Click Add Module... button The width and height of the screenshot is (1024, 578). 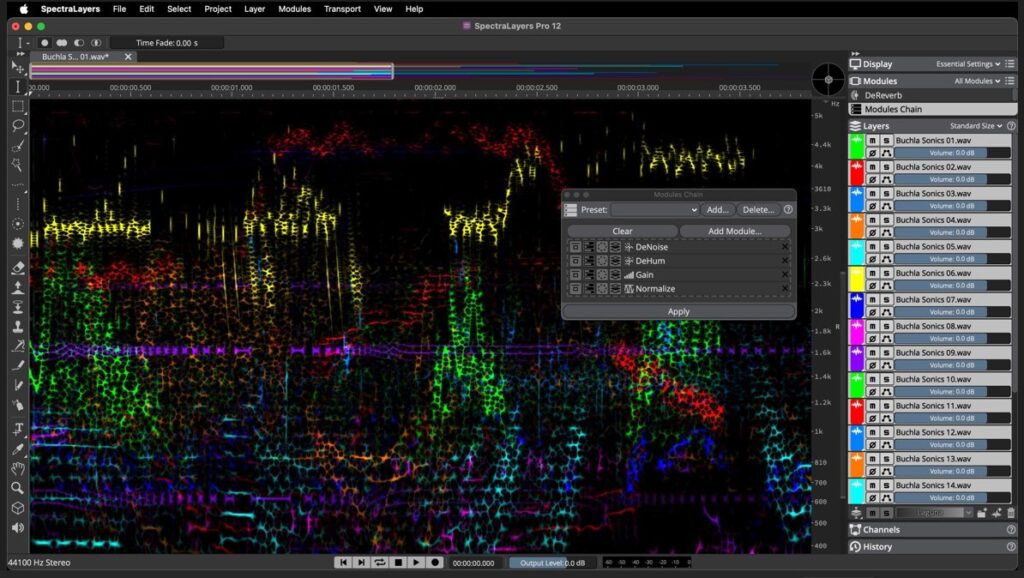[x=735, y=231]
